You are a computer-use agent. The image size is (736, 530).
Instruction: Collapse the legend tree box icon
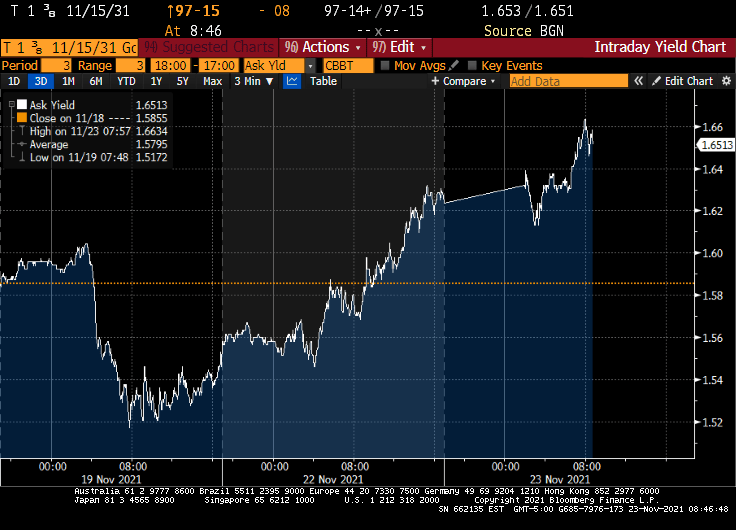[x=11, y=104]
